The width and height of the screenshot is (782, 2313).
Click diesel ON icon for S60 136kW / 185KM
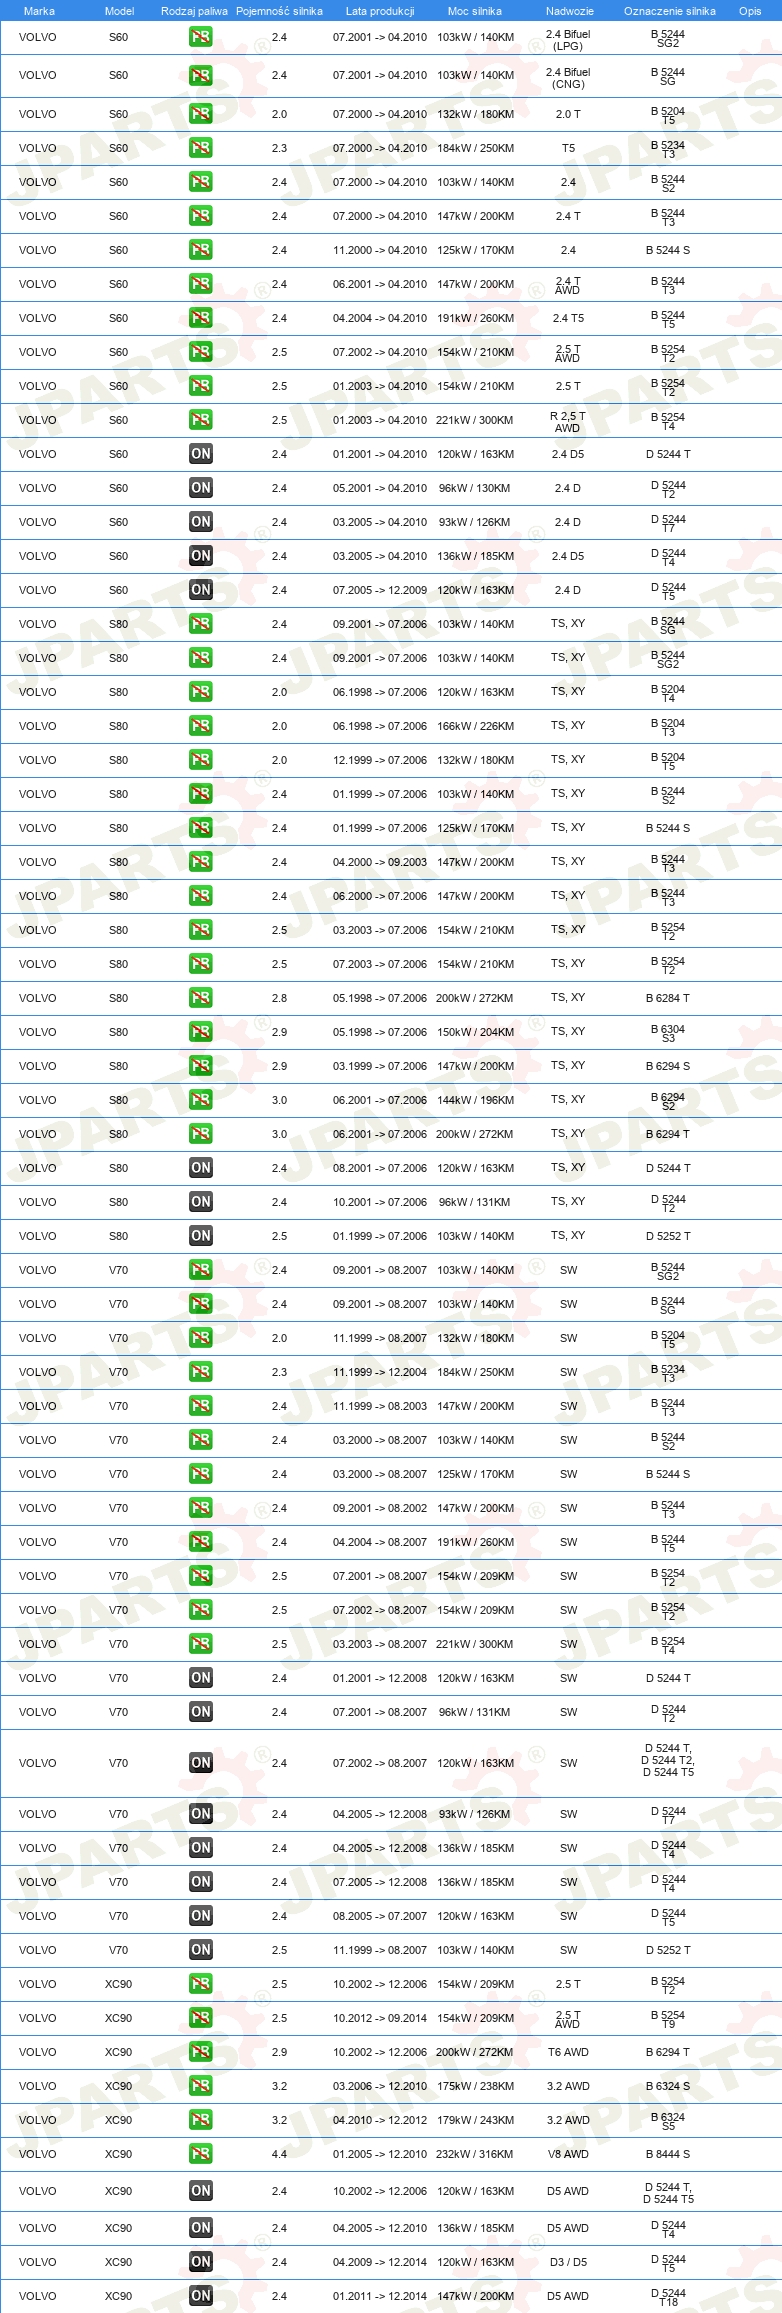[200, 556]
